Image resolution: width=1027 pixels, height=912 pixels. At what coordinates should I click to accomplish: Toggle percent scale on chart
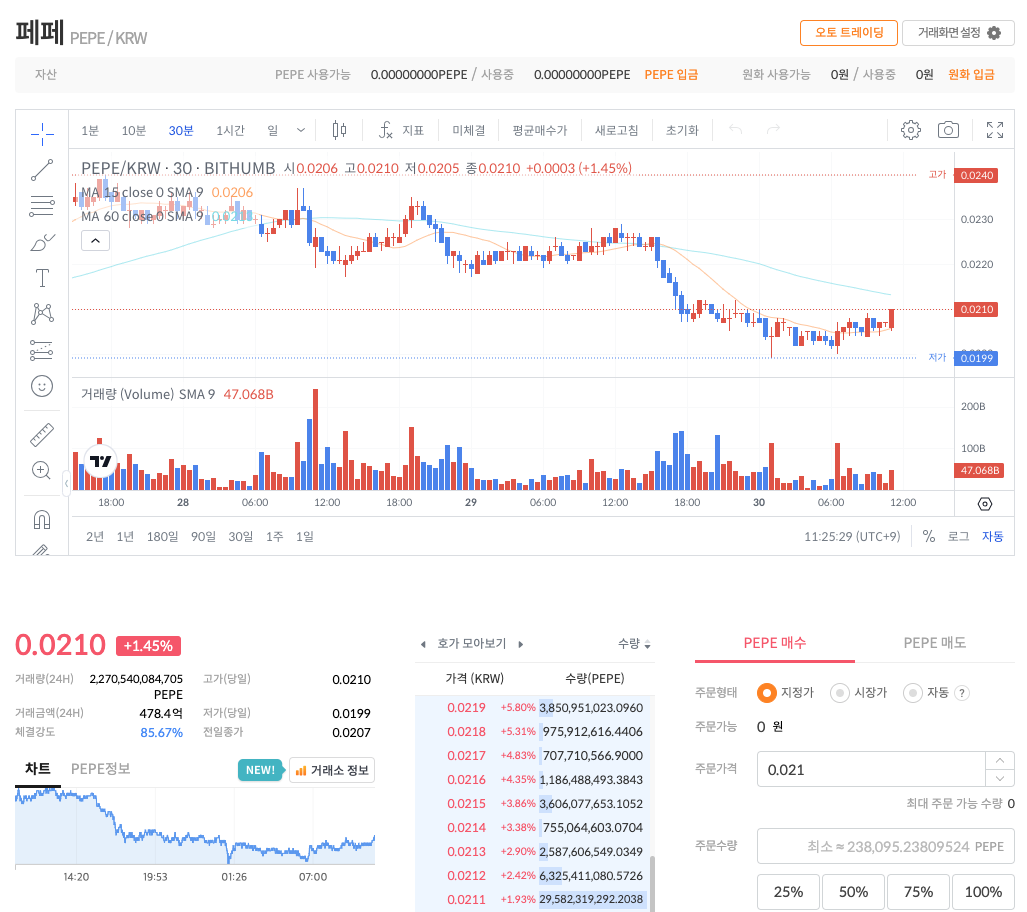click(x=929, y=536)
